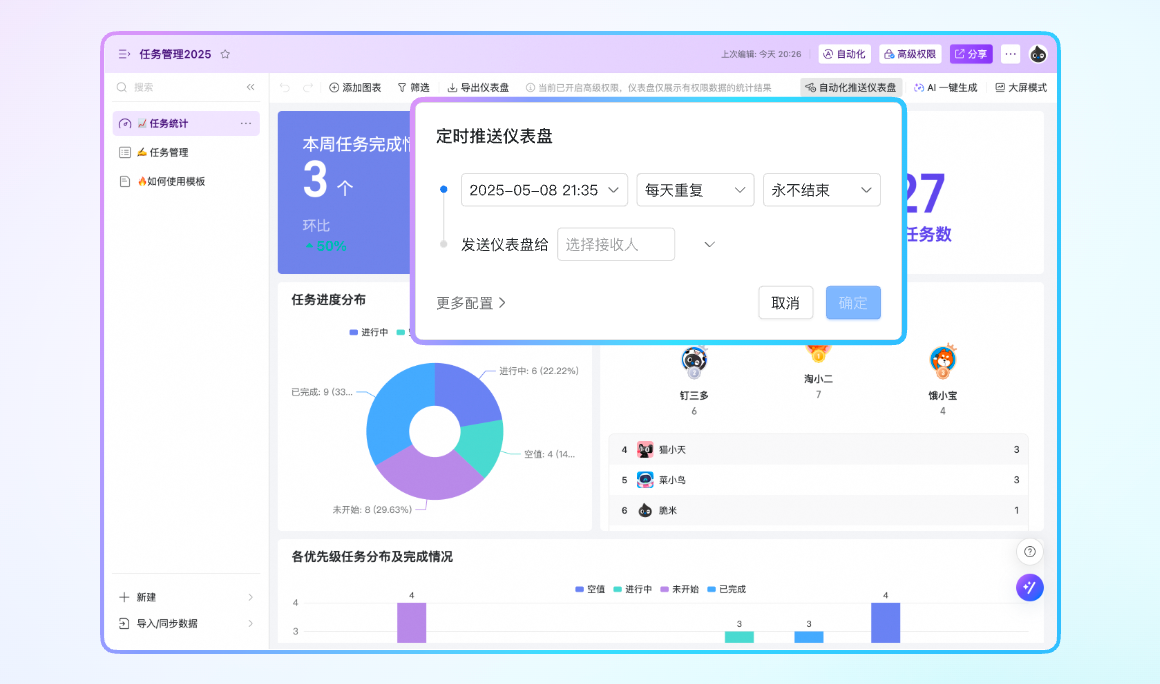Viewport: 1160px width, 684px height.
Task: Select 任务管理 in sidebar
Action: pyautogui.click(x=186, y=152)
